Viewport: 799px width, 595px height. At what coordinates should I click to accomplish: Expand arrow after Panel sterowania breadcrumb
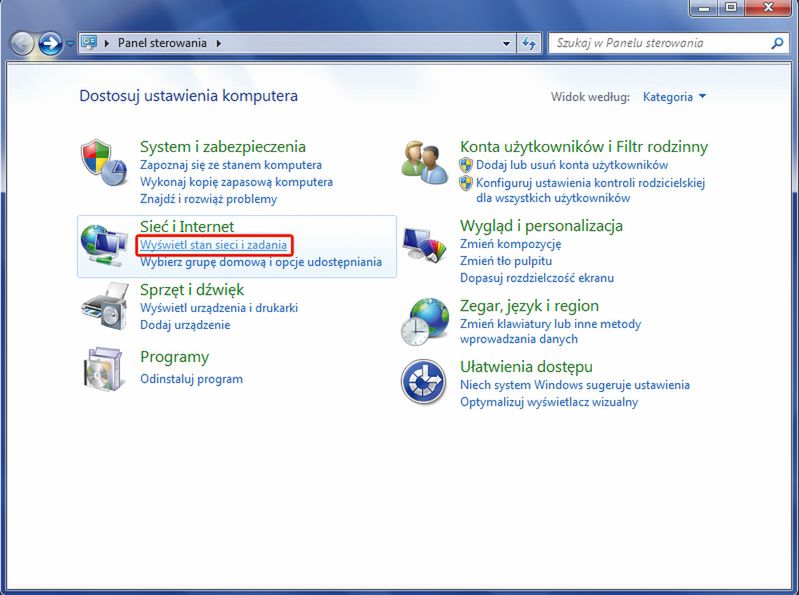pyautogui.click(x=219, y=43)
